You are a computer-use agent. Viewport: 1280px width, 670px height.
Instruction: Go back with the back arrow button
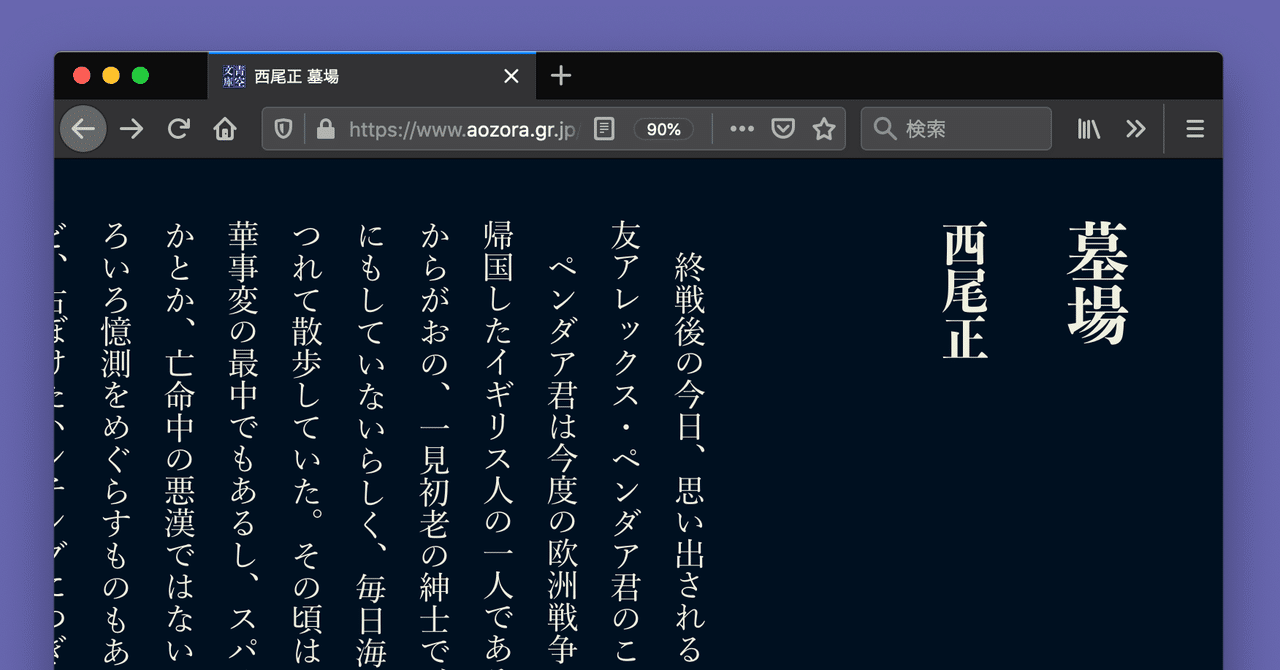(x=83, y=129)
